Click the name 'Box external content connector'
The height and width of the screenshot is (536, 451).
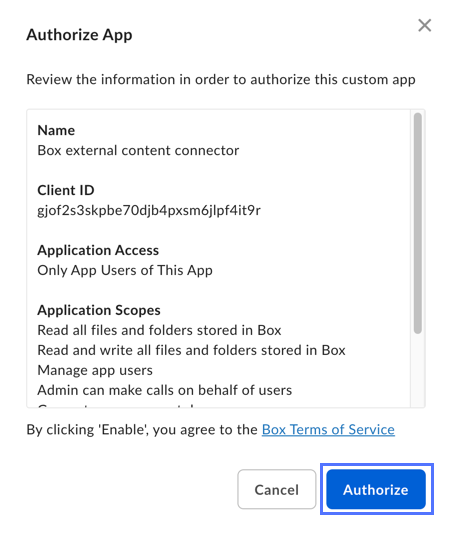138,150
